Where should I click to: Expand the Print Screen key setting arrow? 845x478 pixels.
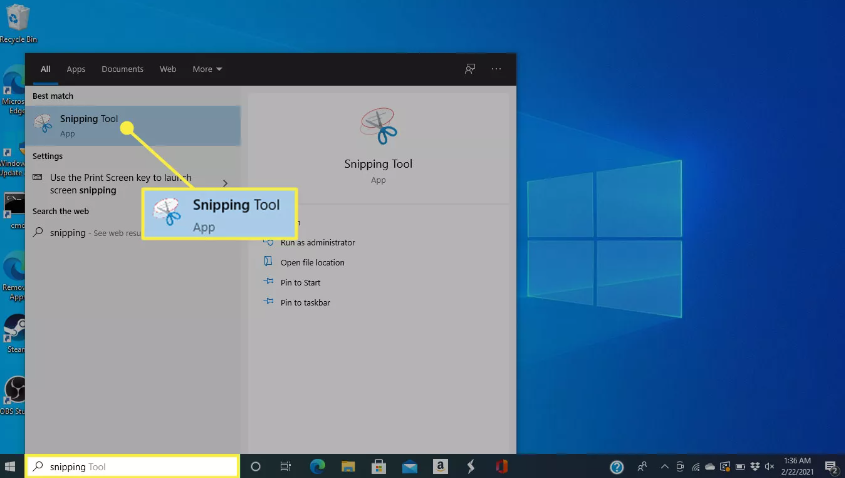(225, 183)
